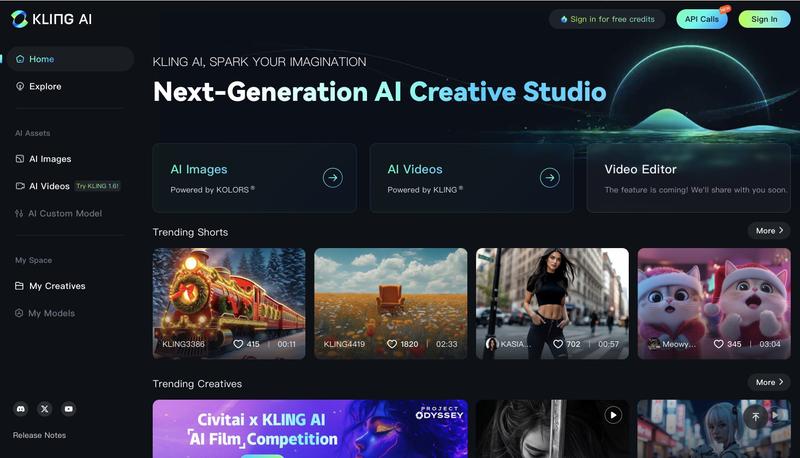Viewport: 800px width, 458px height.
Task: Click the My Creatives folder icon
Action: coord(19,286)
